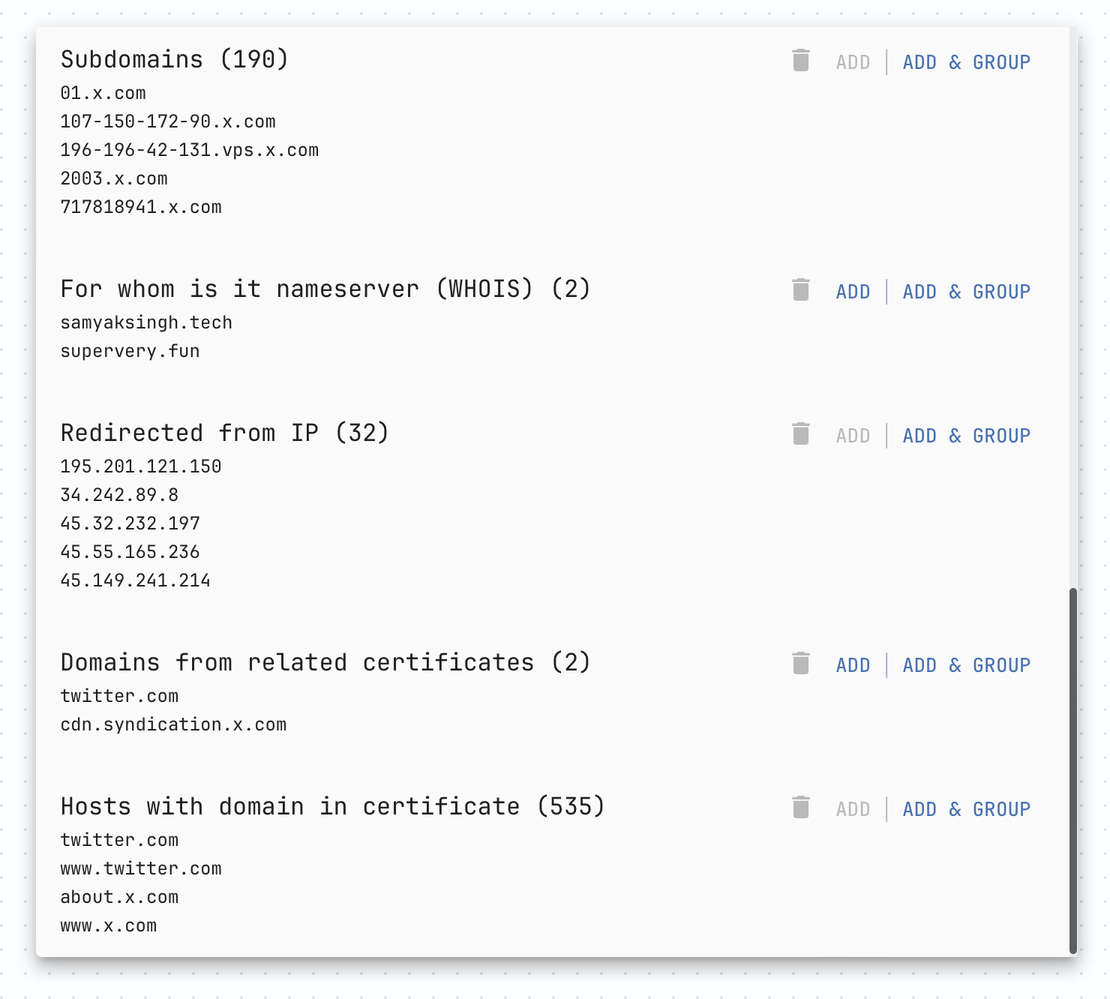Select www.twitter.com in certificate hosts
1110x999 pixels.
pos(140,868)
